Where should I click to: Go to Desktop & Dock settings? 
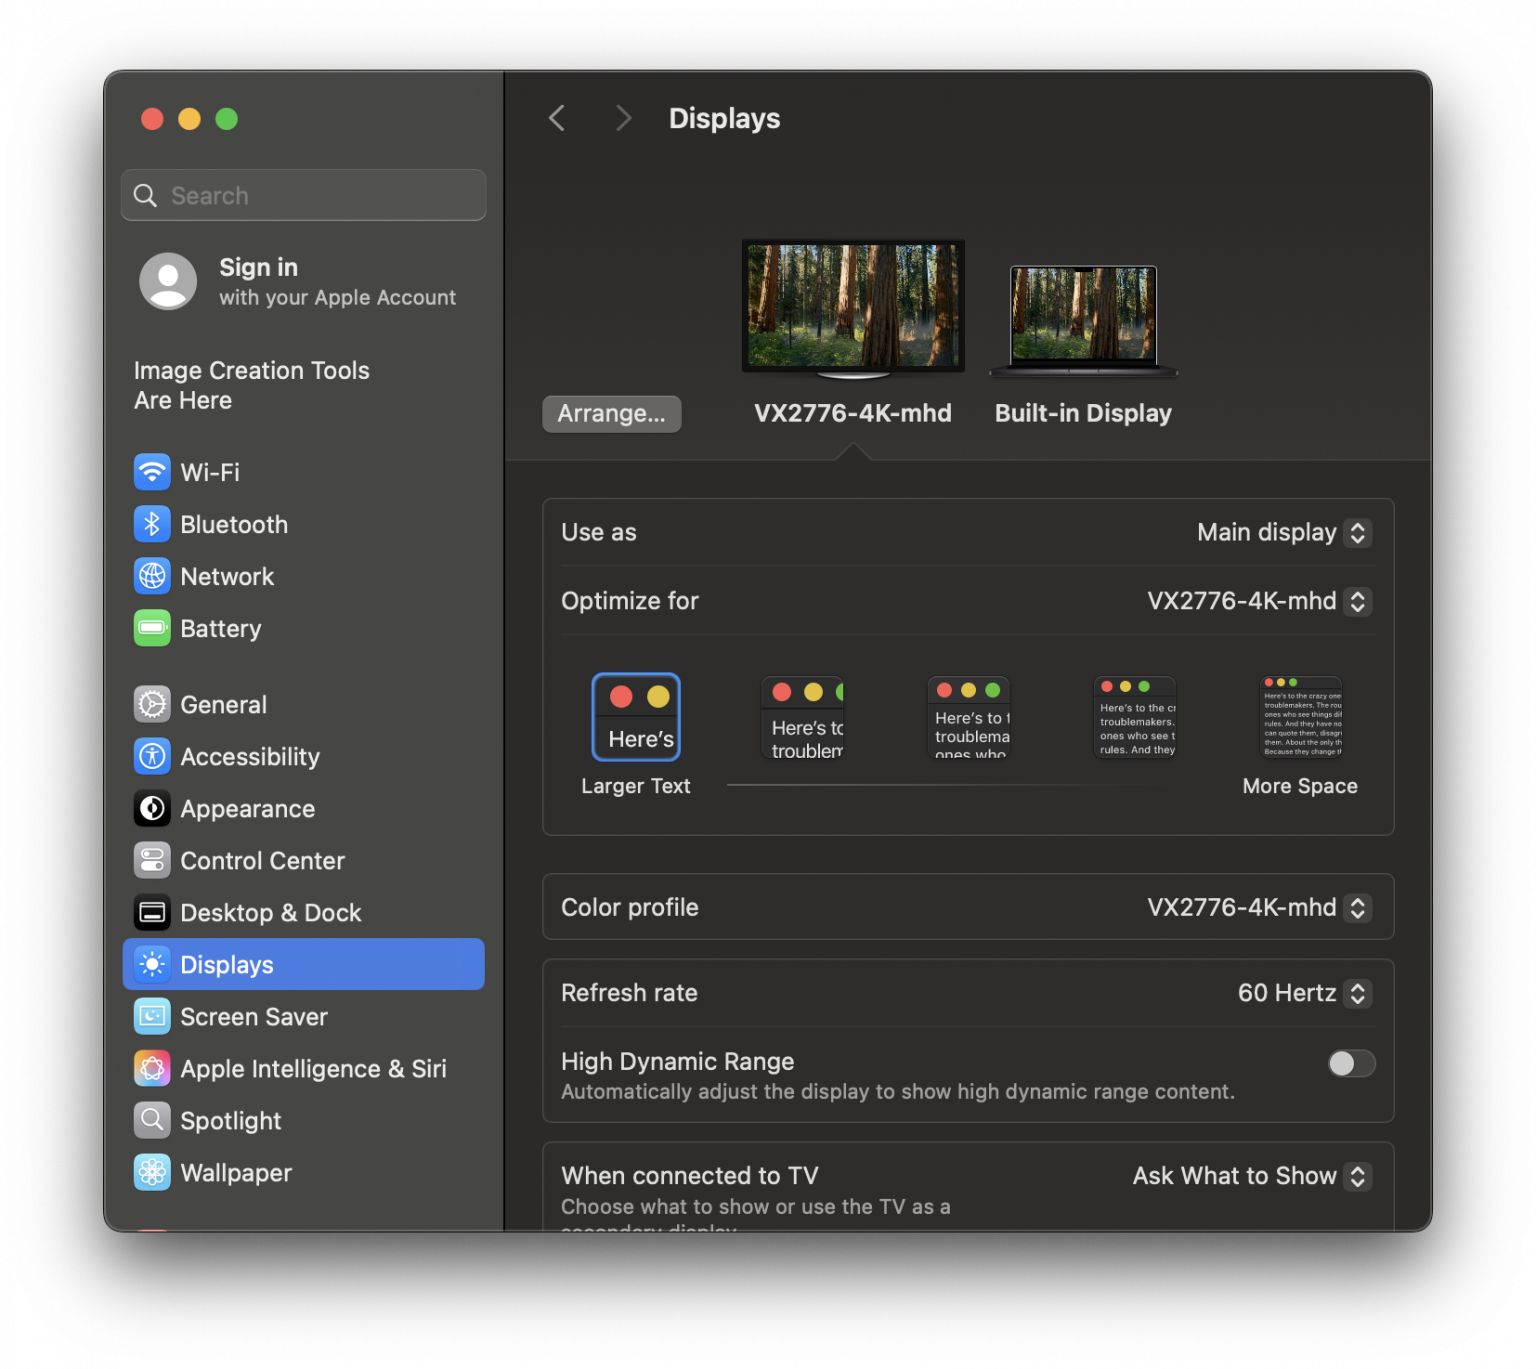(270, 913)
